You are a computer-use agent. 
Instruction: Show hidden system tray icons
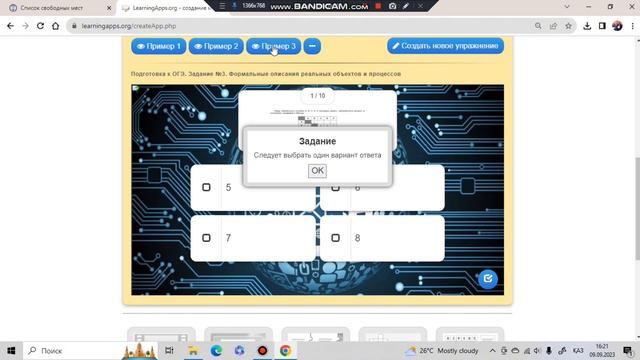pos(493,351)
